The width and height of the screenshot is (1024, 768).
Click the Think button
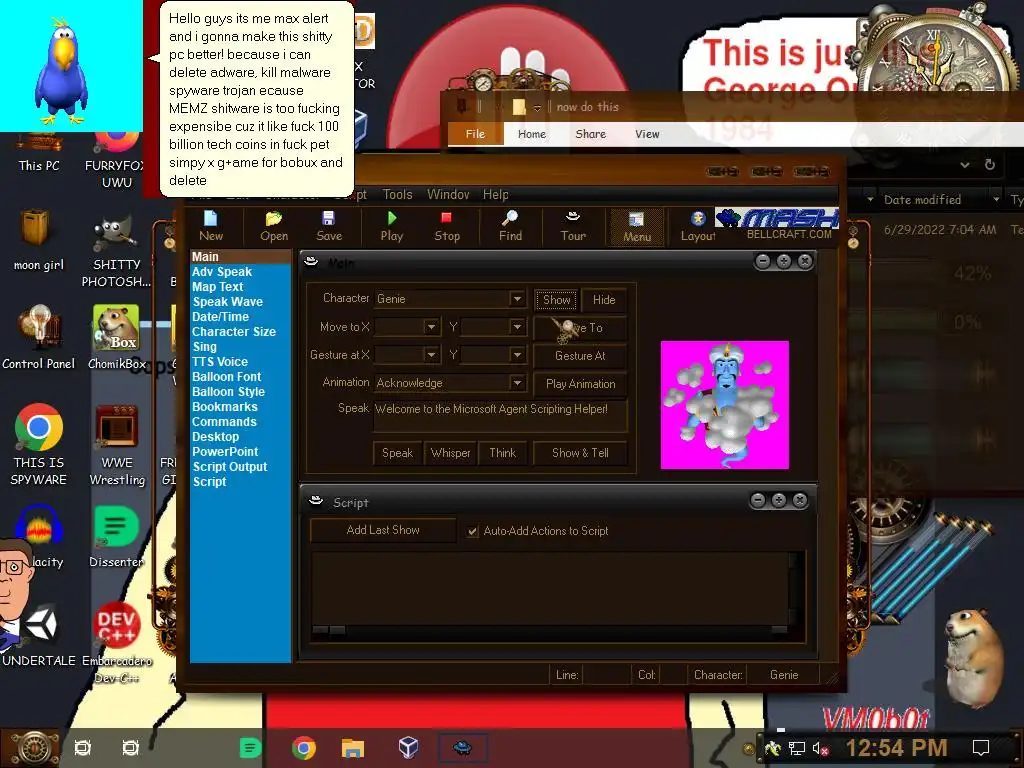(x=502, y=453)
